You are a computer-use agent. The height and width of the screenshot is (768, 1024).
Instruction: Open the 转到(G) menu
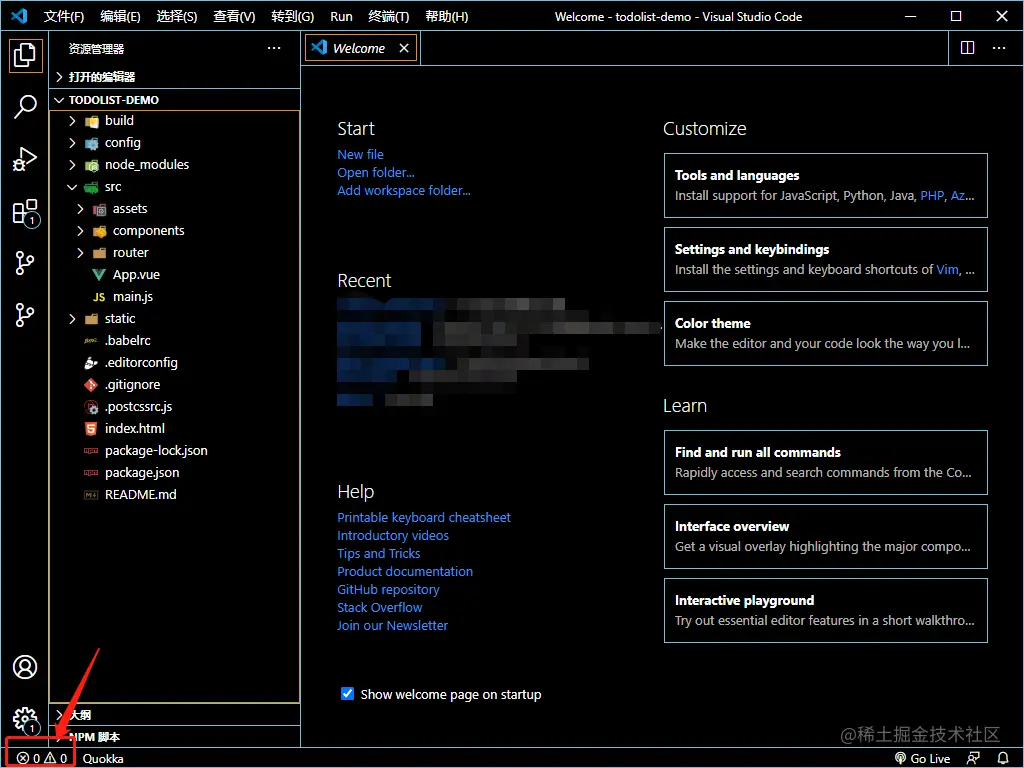coord(293,16)
